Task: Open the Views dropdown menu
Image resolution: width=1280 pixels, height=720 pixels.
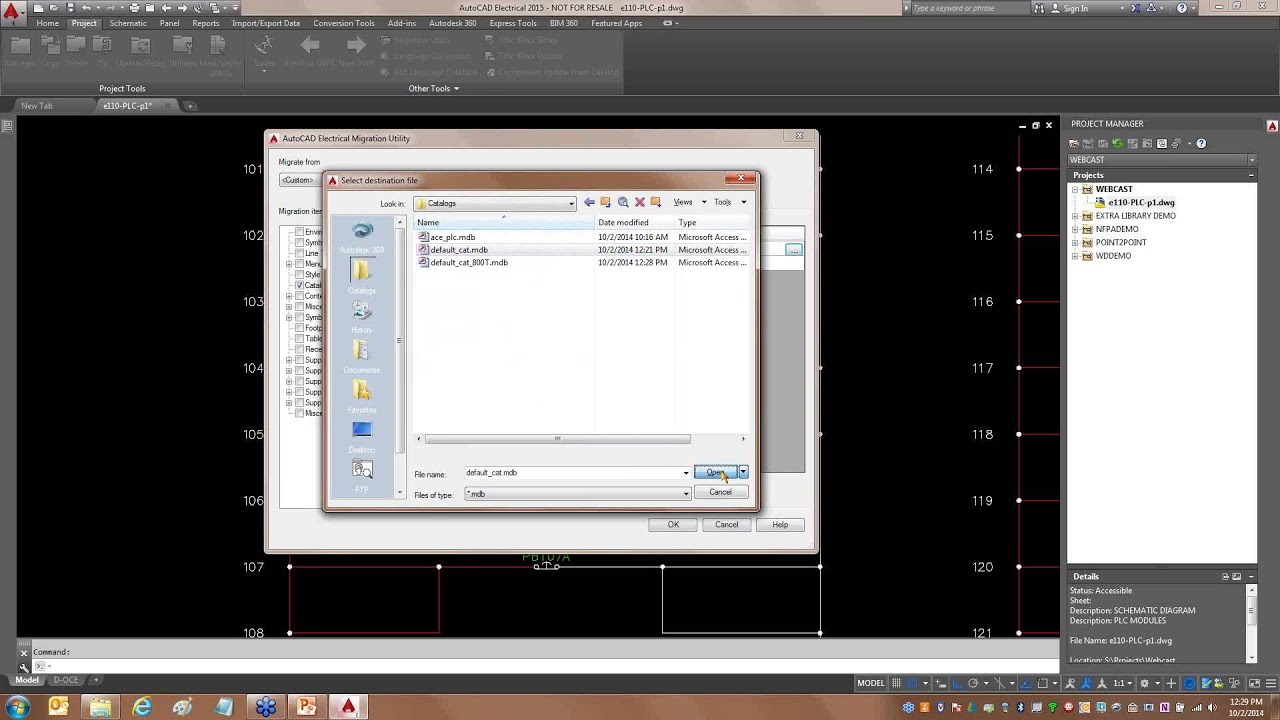Action: [x=689, y=202]
